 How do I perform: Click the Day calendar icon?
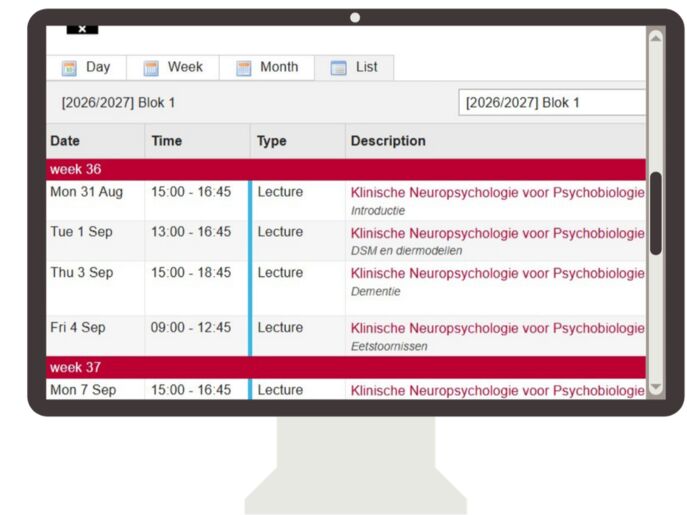(x=69, y=68)
